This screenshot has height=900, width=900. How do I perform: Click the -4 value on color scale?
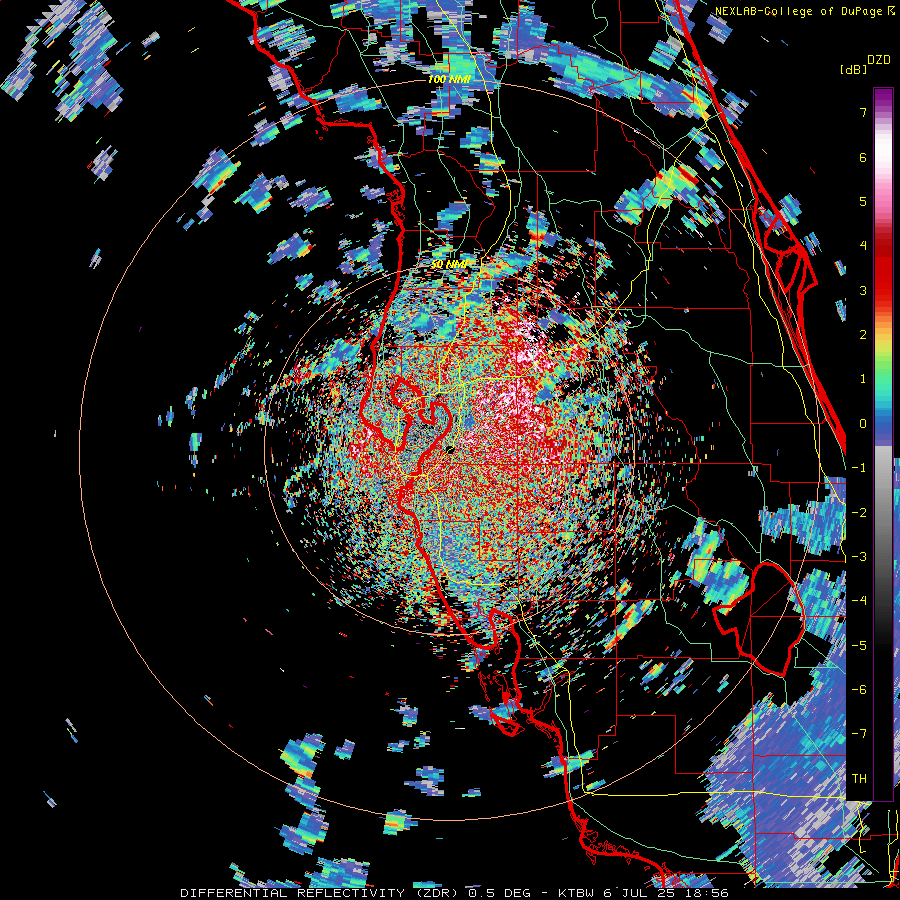pyautogui.click(x=859, y=601)
